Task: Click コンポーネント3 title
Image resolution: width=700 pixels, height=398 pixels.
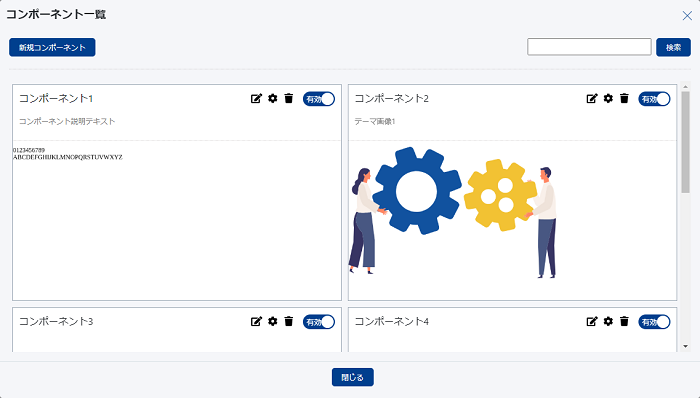Action: [56, 321]
